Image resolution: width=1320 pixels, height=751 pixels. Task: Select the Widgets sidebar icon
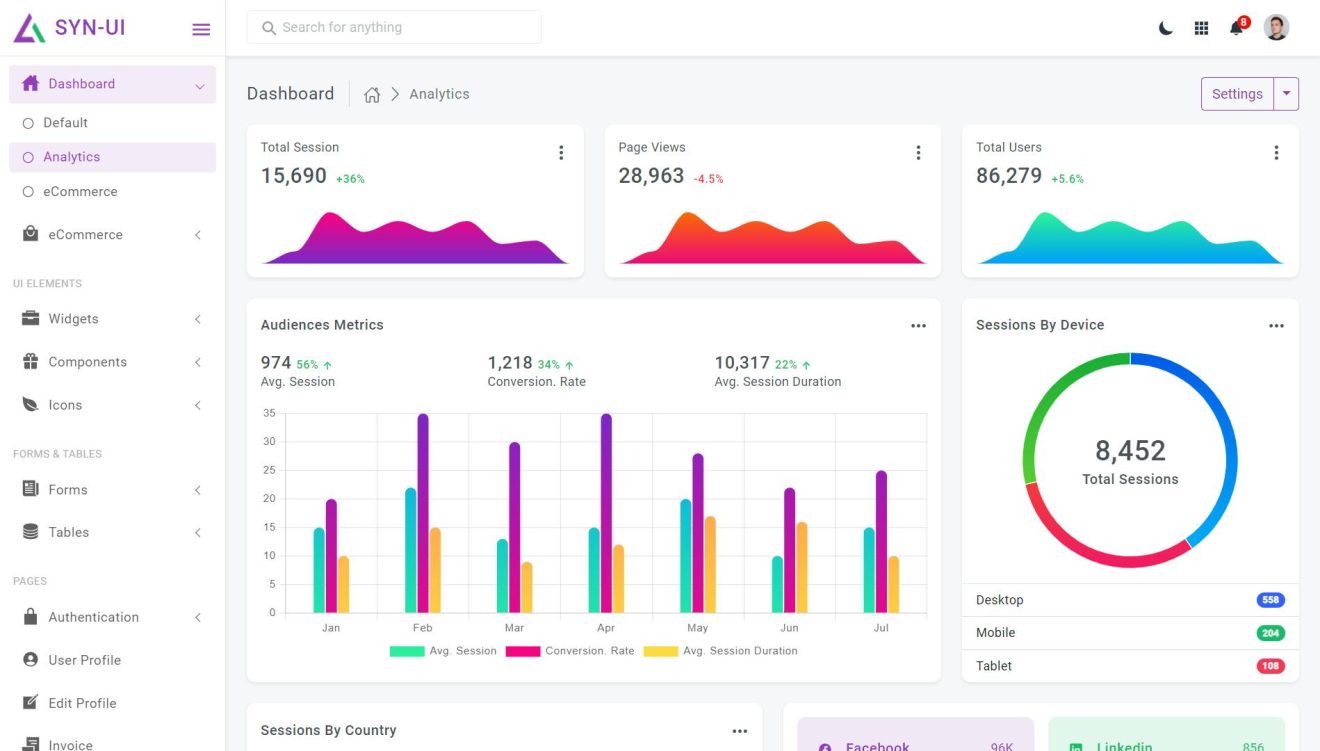tap(27, 318)
